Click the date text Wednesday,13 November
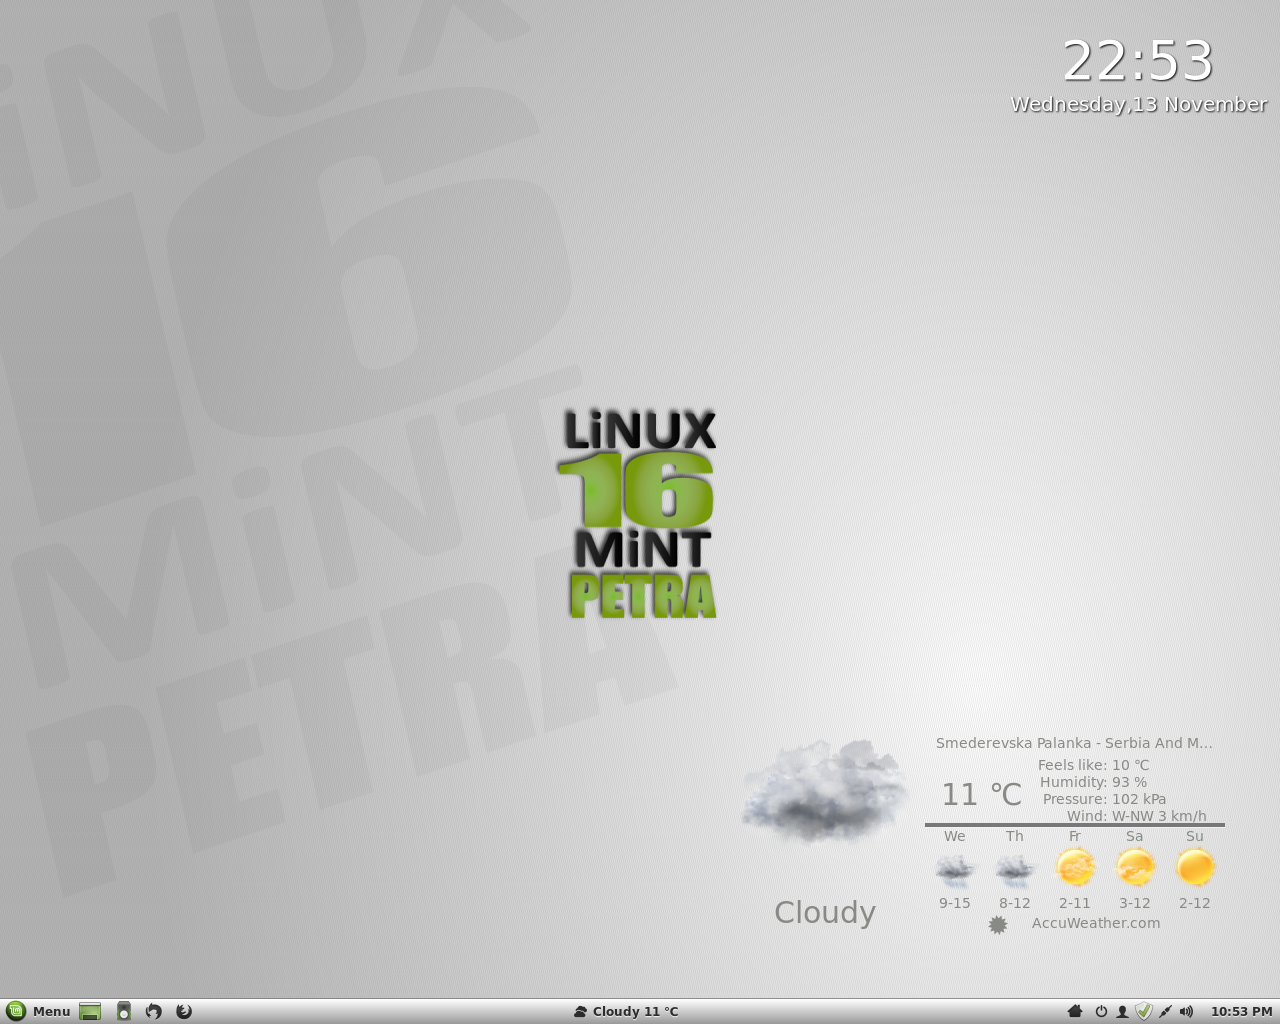Viewport: 1280px width, 1024px height. pyautogui.click(x=1139, y=104)
